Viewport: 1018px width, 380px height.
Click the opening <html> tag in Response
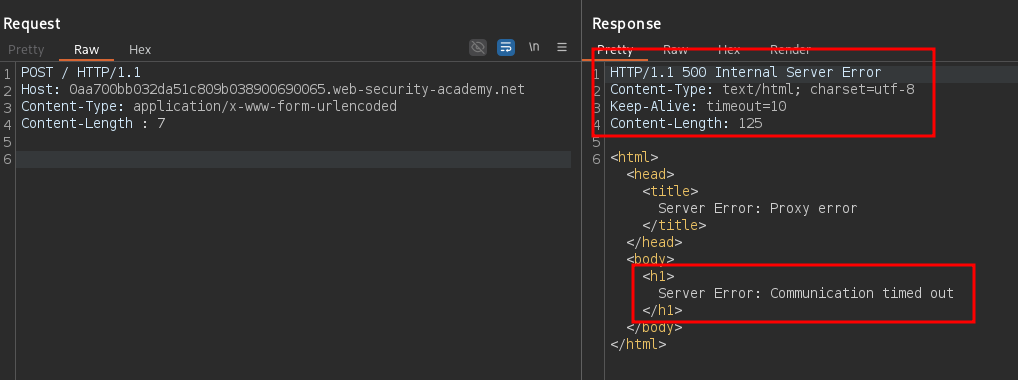634,157
